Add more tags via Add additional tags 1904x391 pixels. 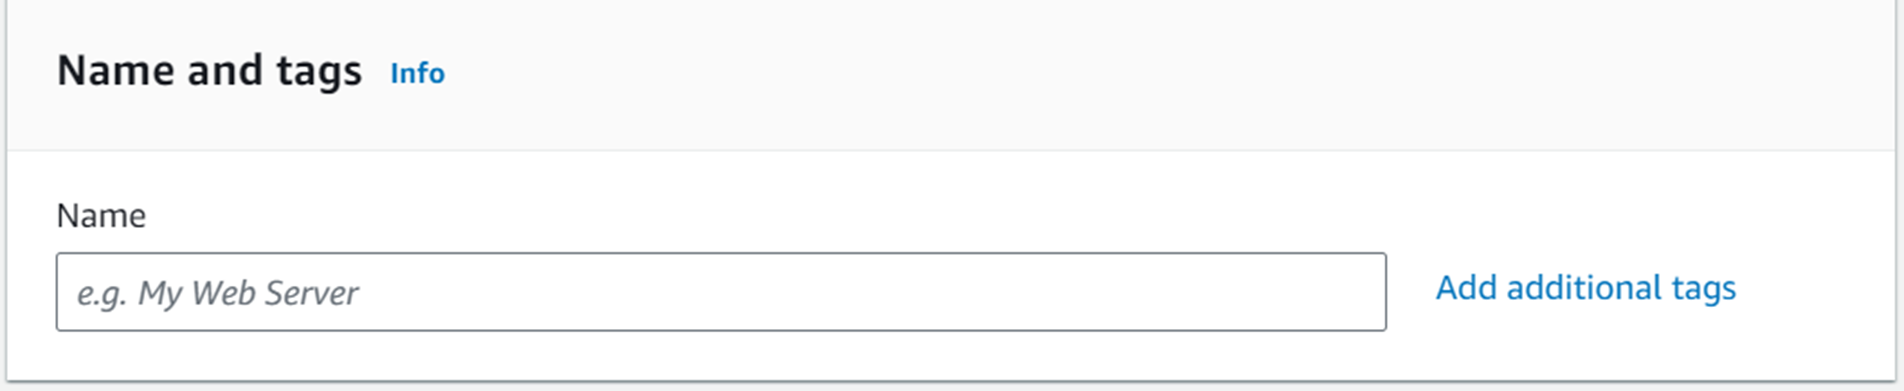1586,288
